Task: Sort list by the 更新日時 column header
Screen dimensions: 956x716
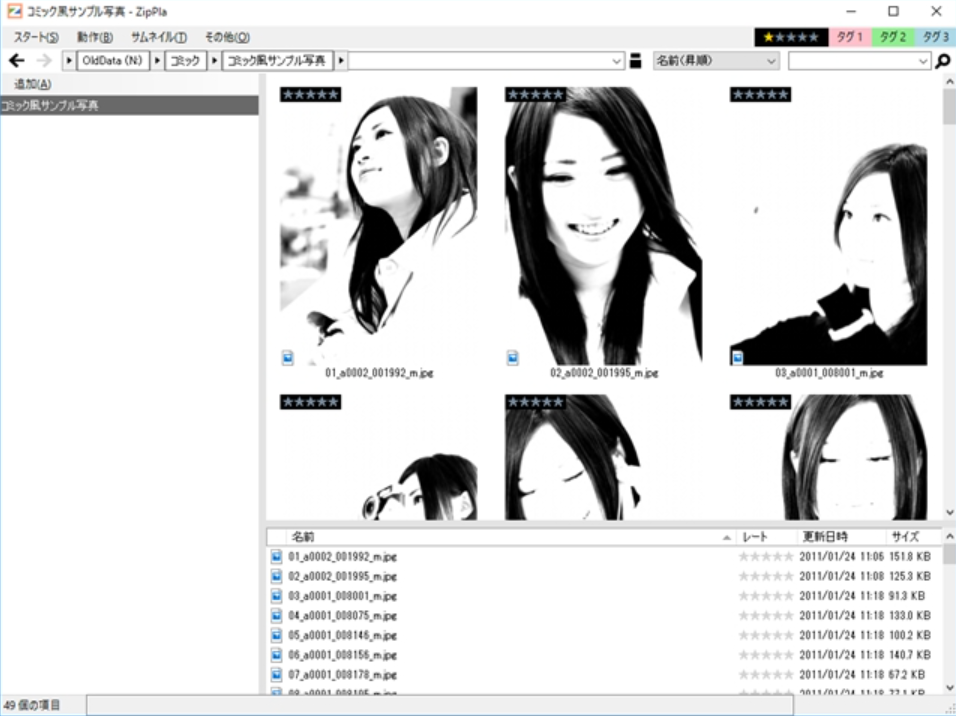Action: pyautogui.click(x=841, y=537)
